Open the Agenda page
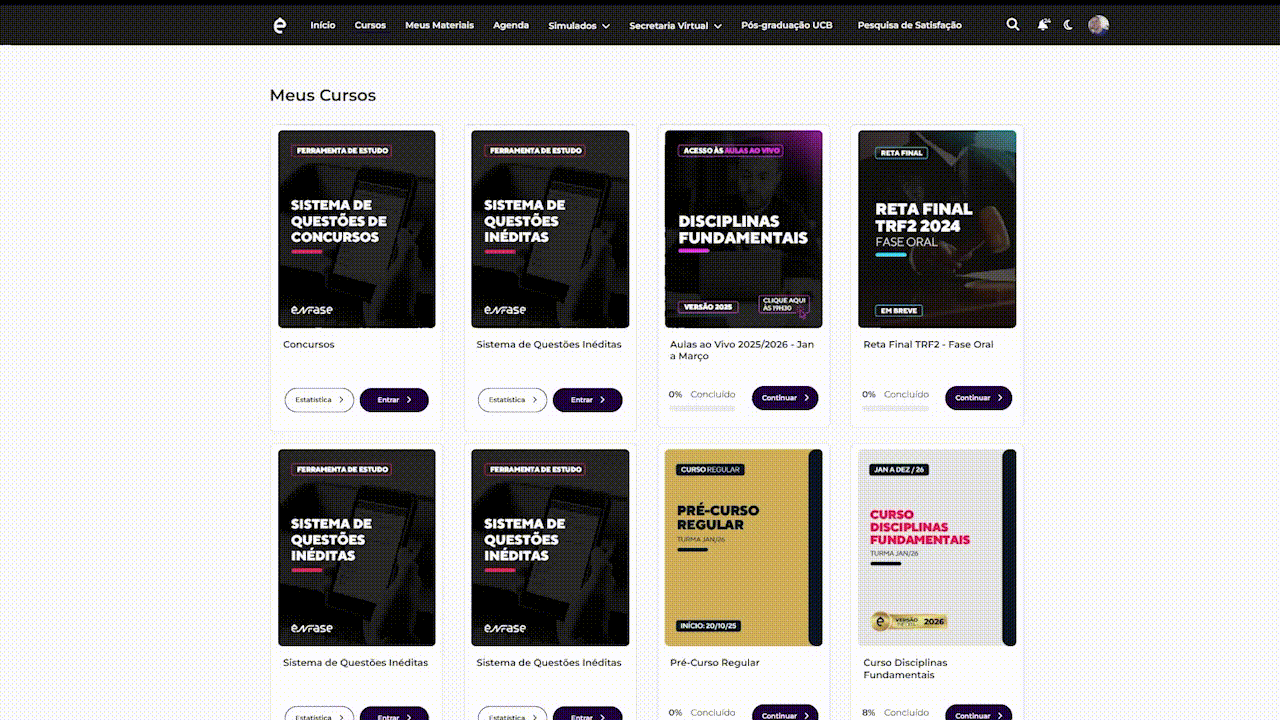Image resolution: width=1280 pixels, height=720 pixels. pyautogui.click(x=511, y=25)
